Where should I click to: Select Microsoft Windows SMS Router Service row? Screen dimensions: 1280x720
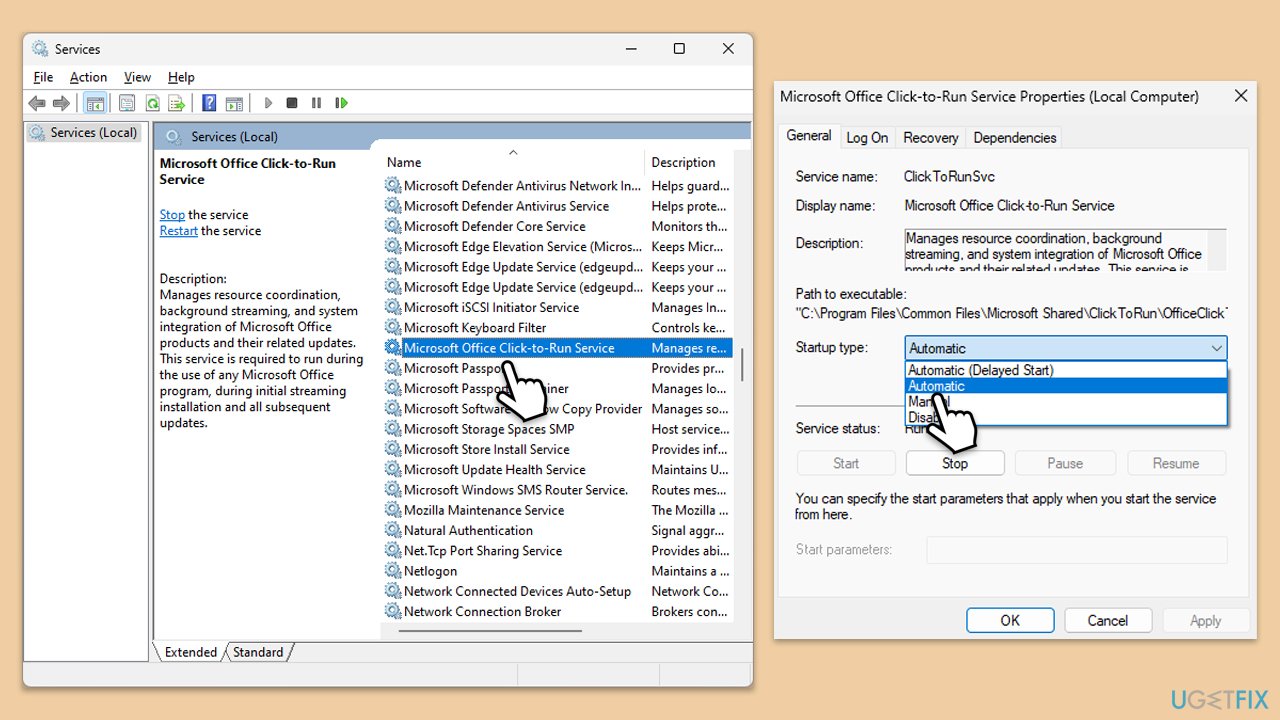(x=558, y=490)
